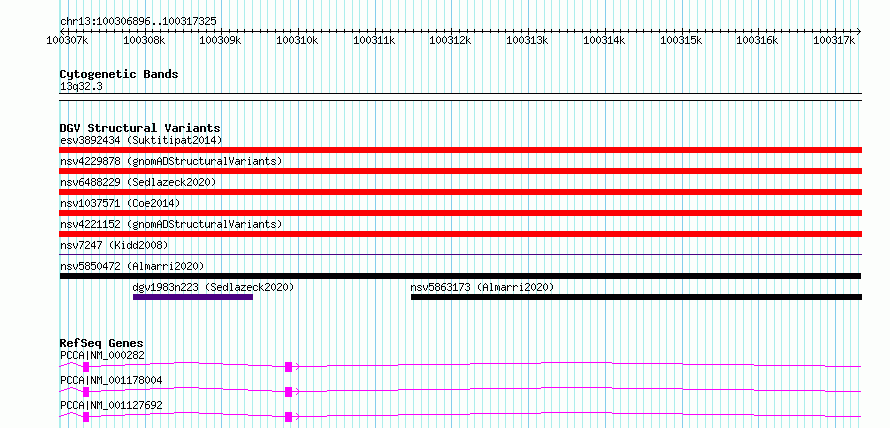The width and height of the screenshot is (890, 428).
Task: Click the second exon of PCCA|NM_001127692
Action: (288, 417)
